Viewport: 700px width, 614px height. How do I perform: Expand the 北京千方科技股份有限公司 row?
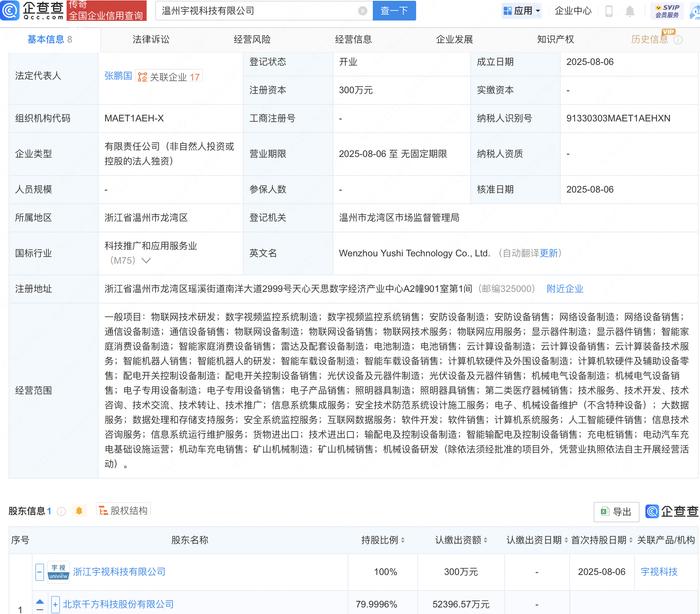coord(55,604)
